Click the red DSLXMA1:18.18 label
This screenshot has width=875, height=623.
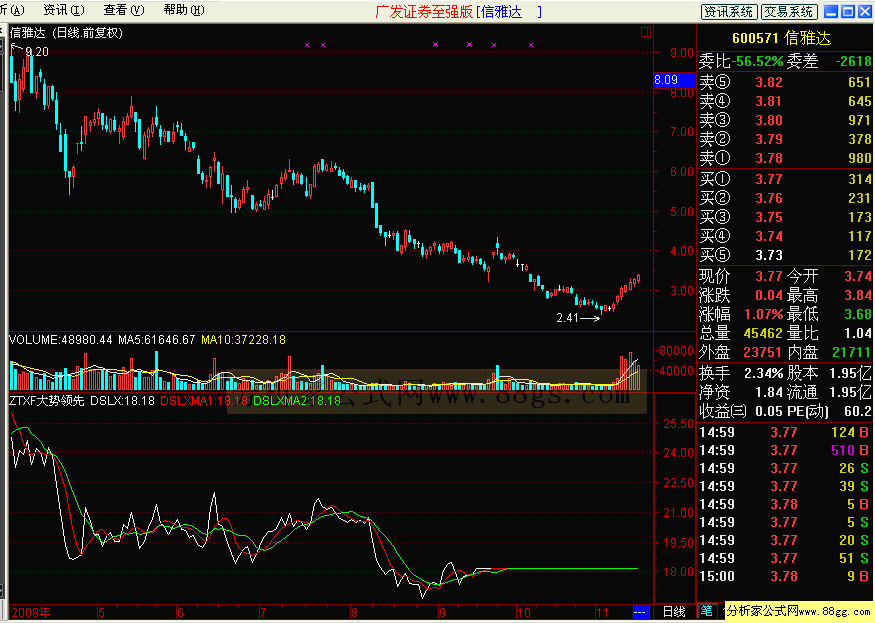204,400
